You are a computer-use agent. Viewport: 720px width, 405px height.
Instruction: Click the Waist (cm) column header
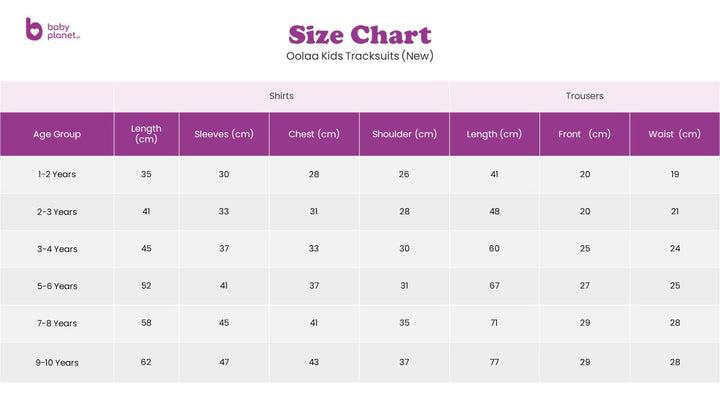point(675,134)
